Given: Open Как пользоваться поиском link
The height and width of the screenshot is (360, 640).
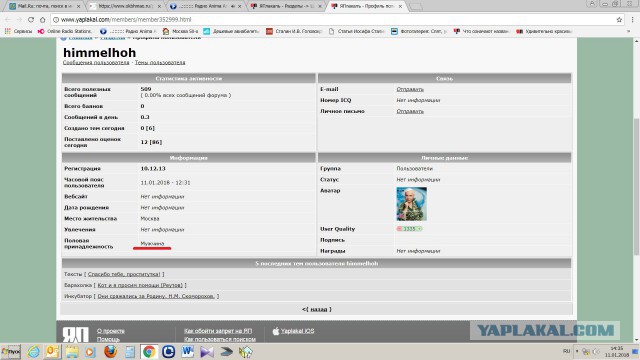Looking at the screenshot, I should (x=220, y=339).
